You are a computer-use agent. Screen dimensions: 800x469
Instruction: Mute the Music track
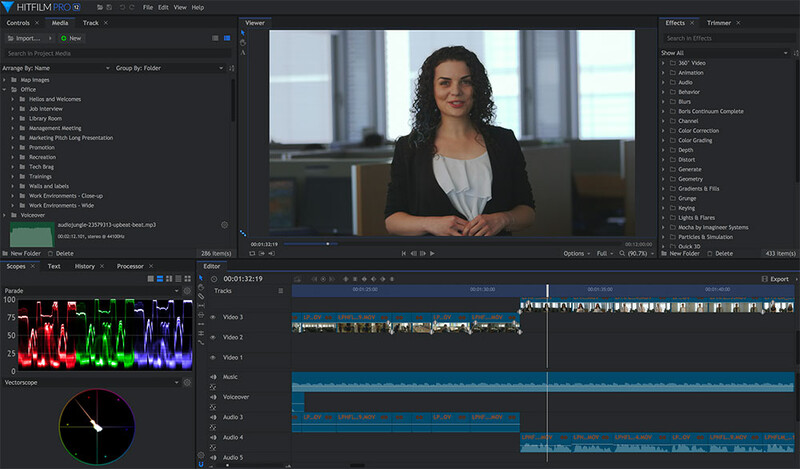tap(213, 377)
